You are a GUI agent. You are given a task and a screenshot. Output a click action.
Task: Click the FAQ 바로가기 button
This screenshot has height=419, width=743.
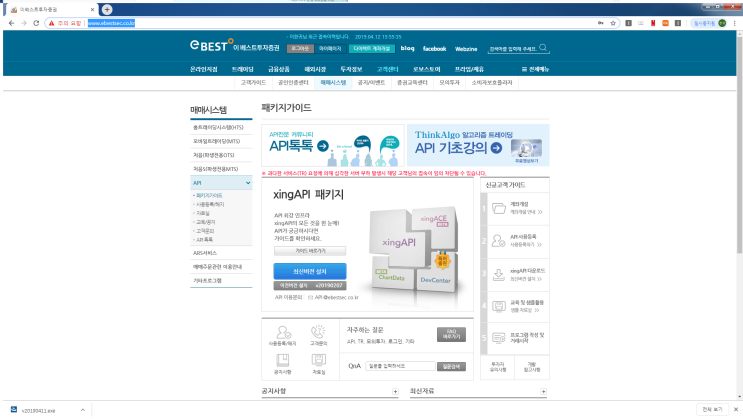point(451,334)
